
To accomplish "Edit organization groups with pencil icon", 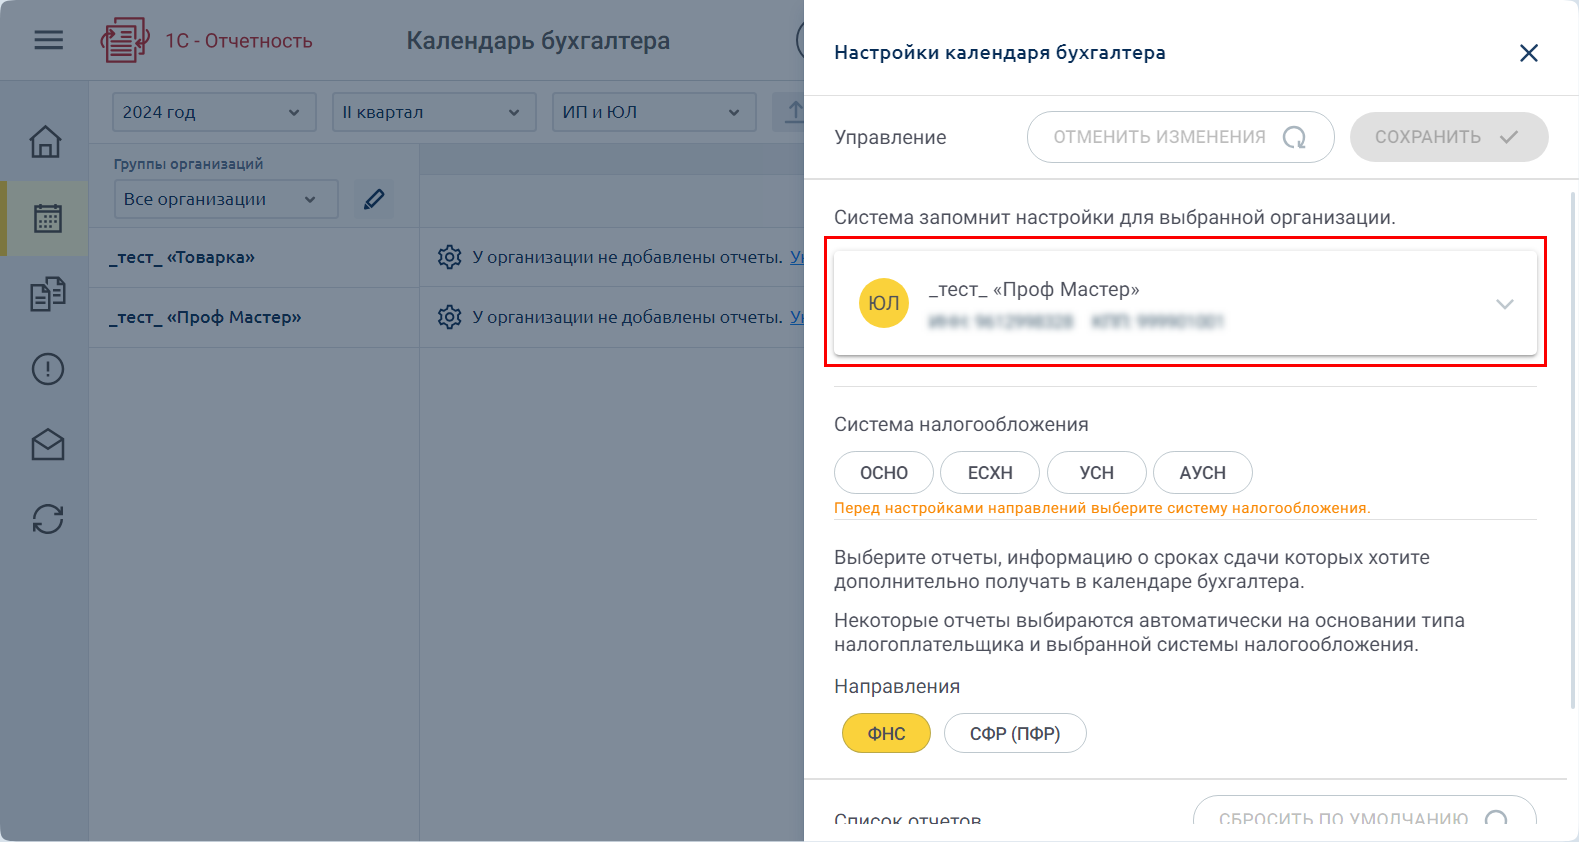I will click(374, 199).
